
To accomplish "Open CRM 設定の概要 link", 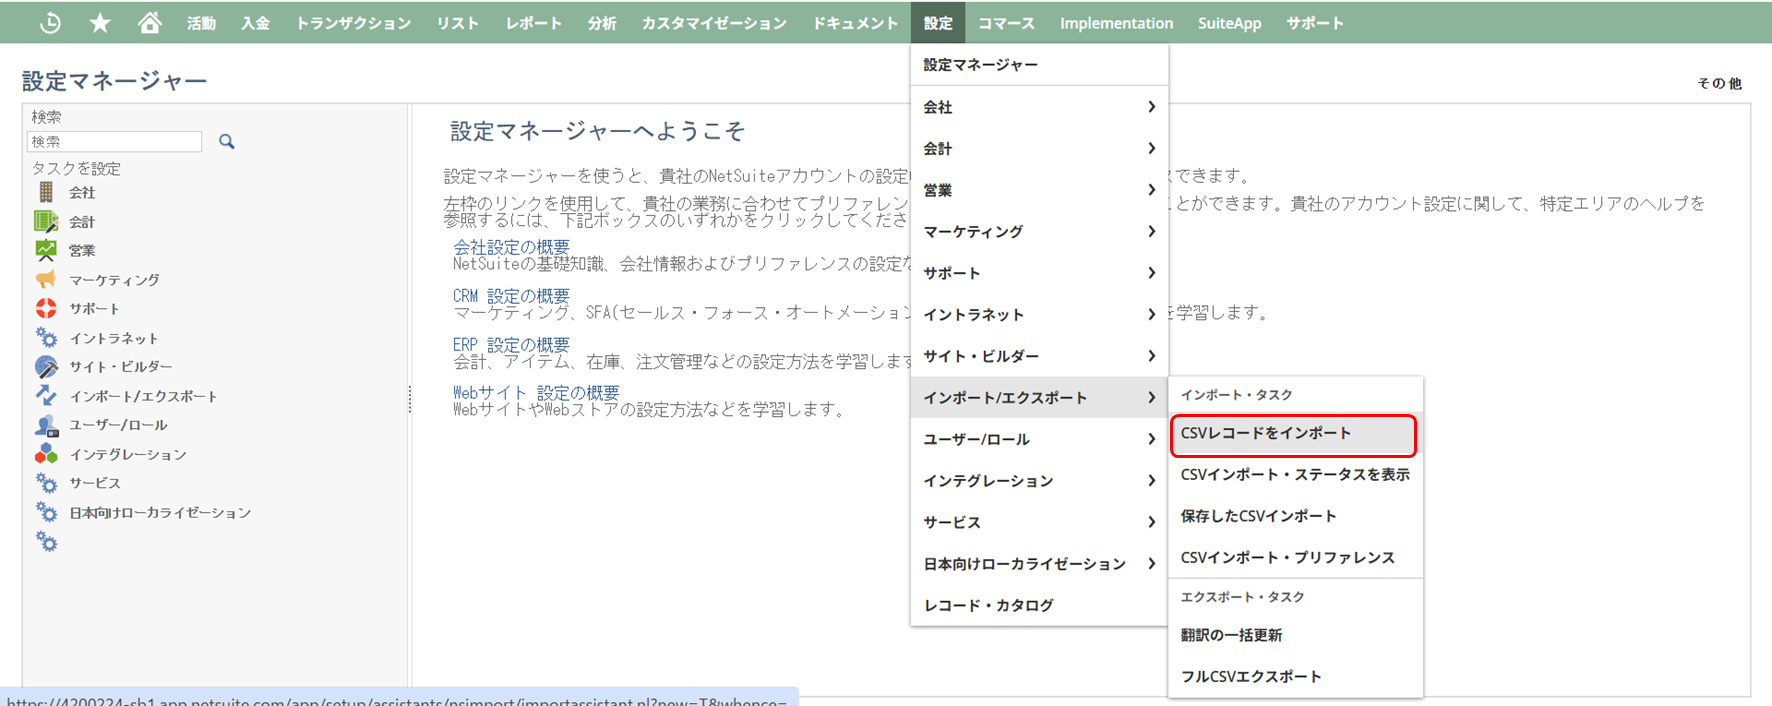I will (511, 296).
